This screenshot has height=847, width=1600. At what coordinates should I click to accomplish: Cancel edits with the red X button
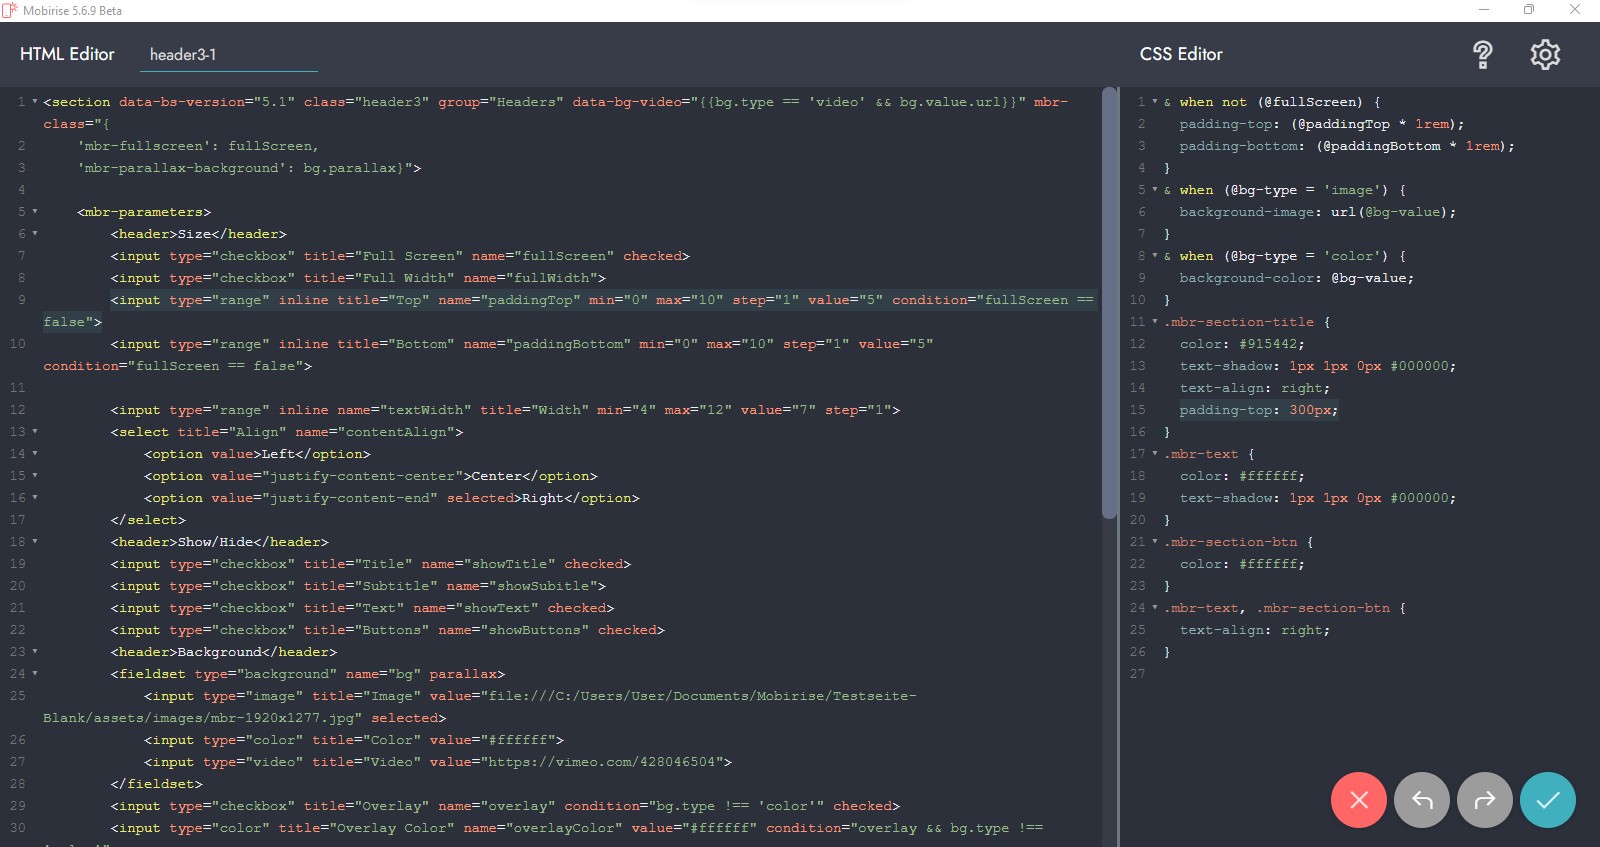[1358, 800]
